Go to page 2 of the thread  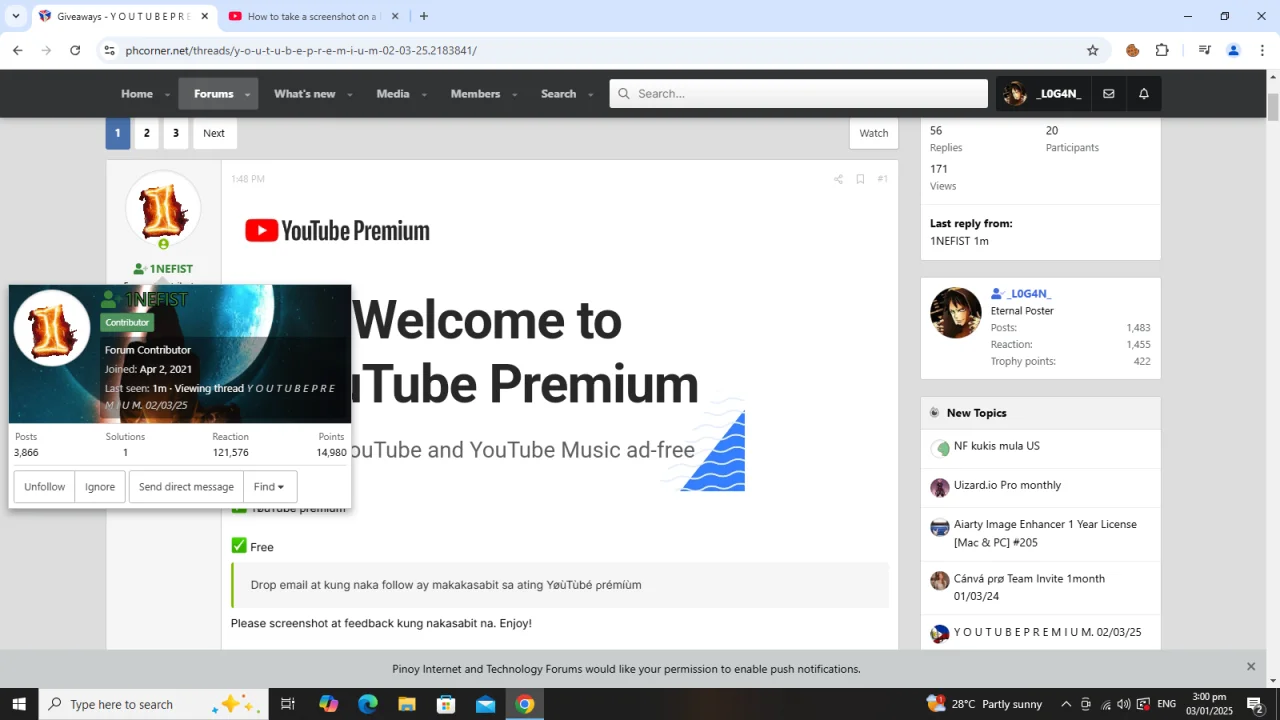147,133
